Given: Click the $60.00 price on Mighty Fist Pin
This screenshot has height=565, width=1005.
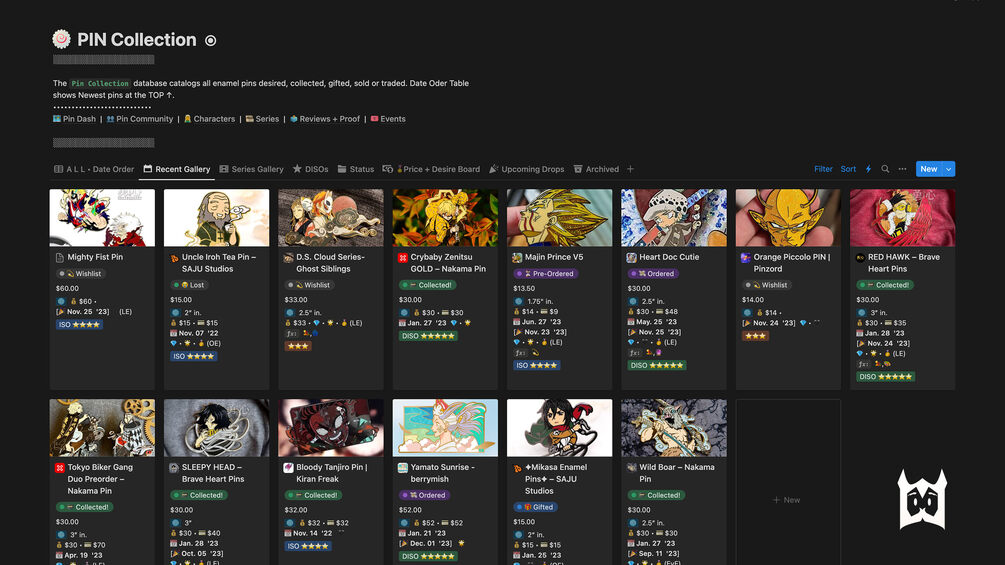Looking at the screenshot, I should [67, 288].
